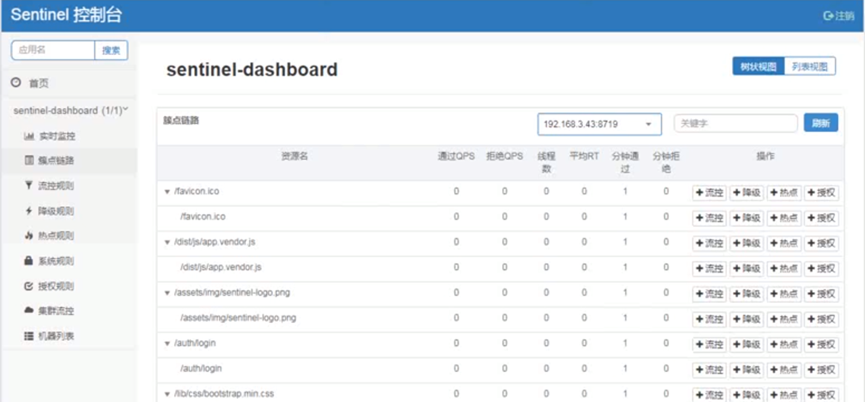Collapse the top-level /dist/js/app.vendor.js tree node
865x402 pixels.
pos(167,242)
